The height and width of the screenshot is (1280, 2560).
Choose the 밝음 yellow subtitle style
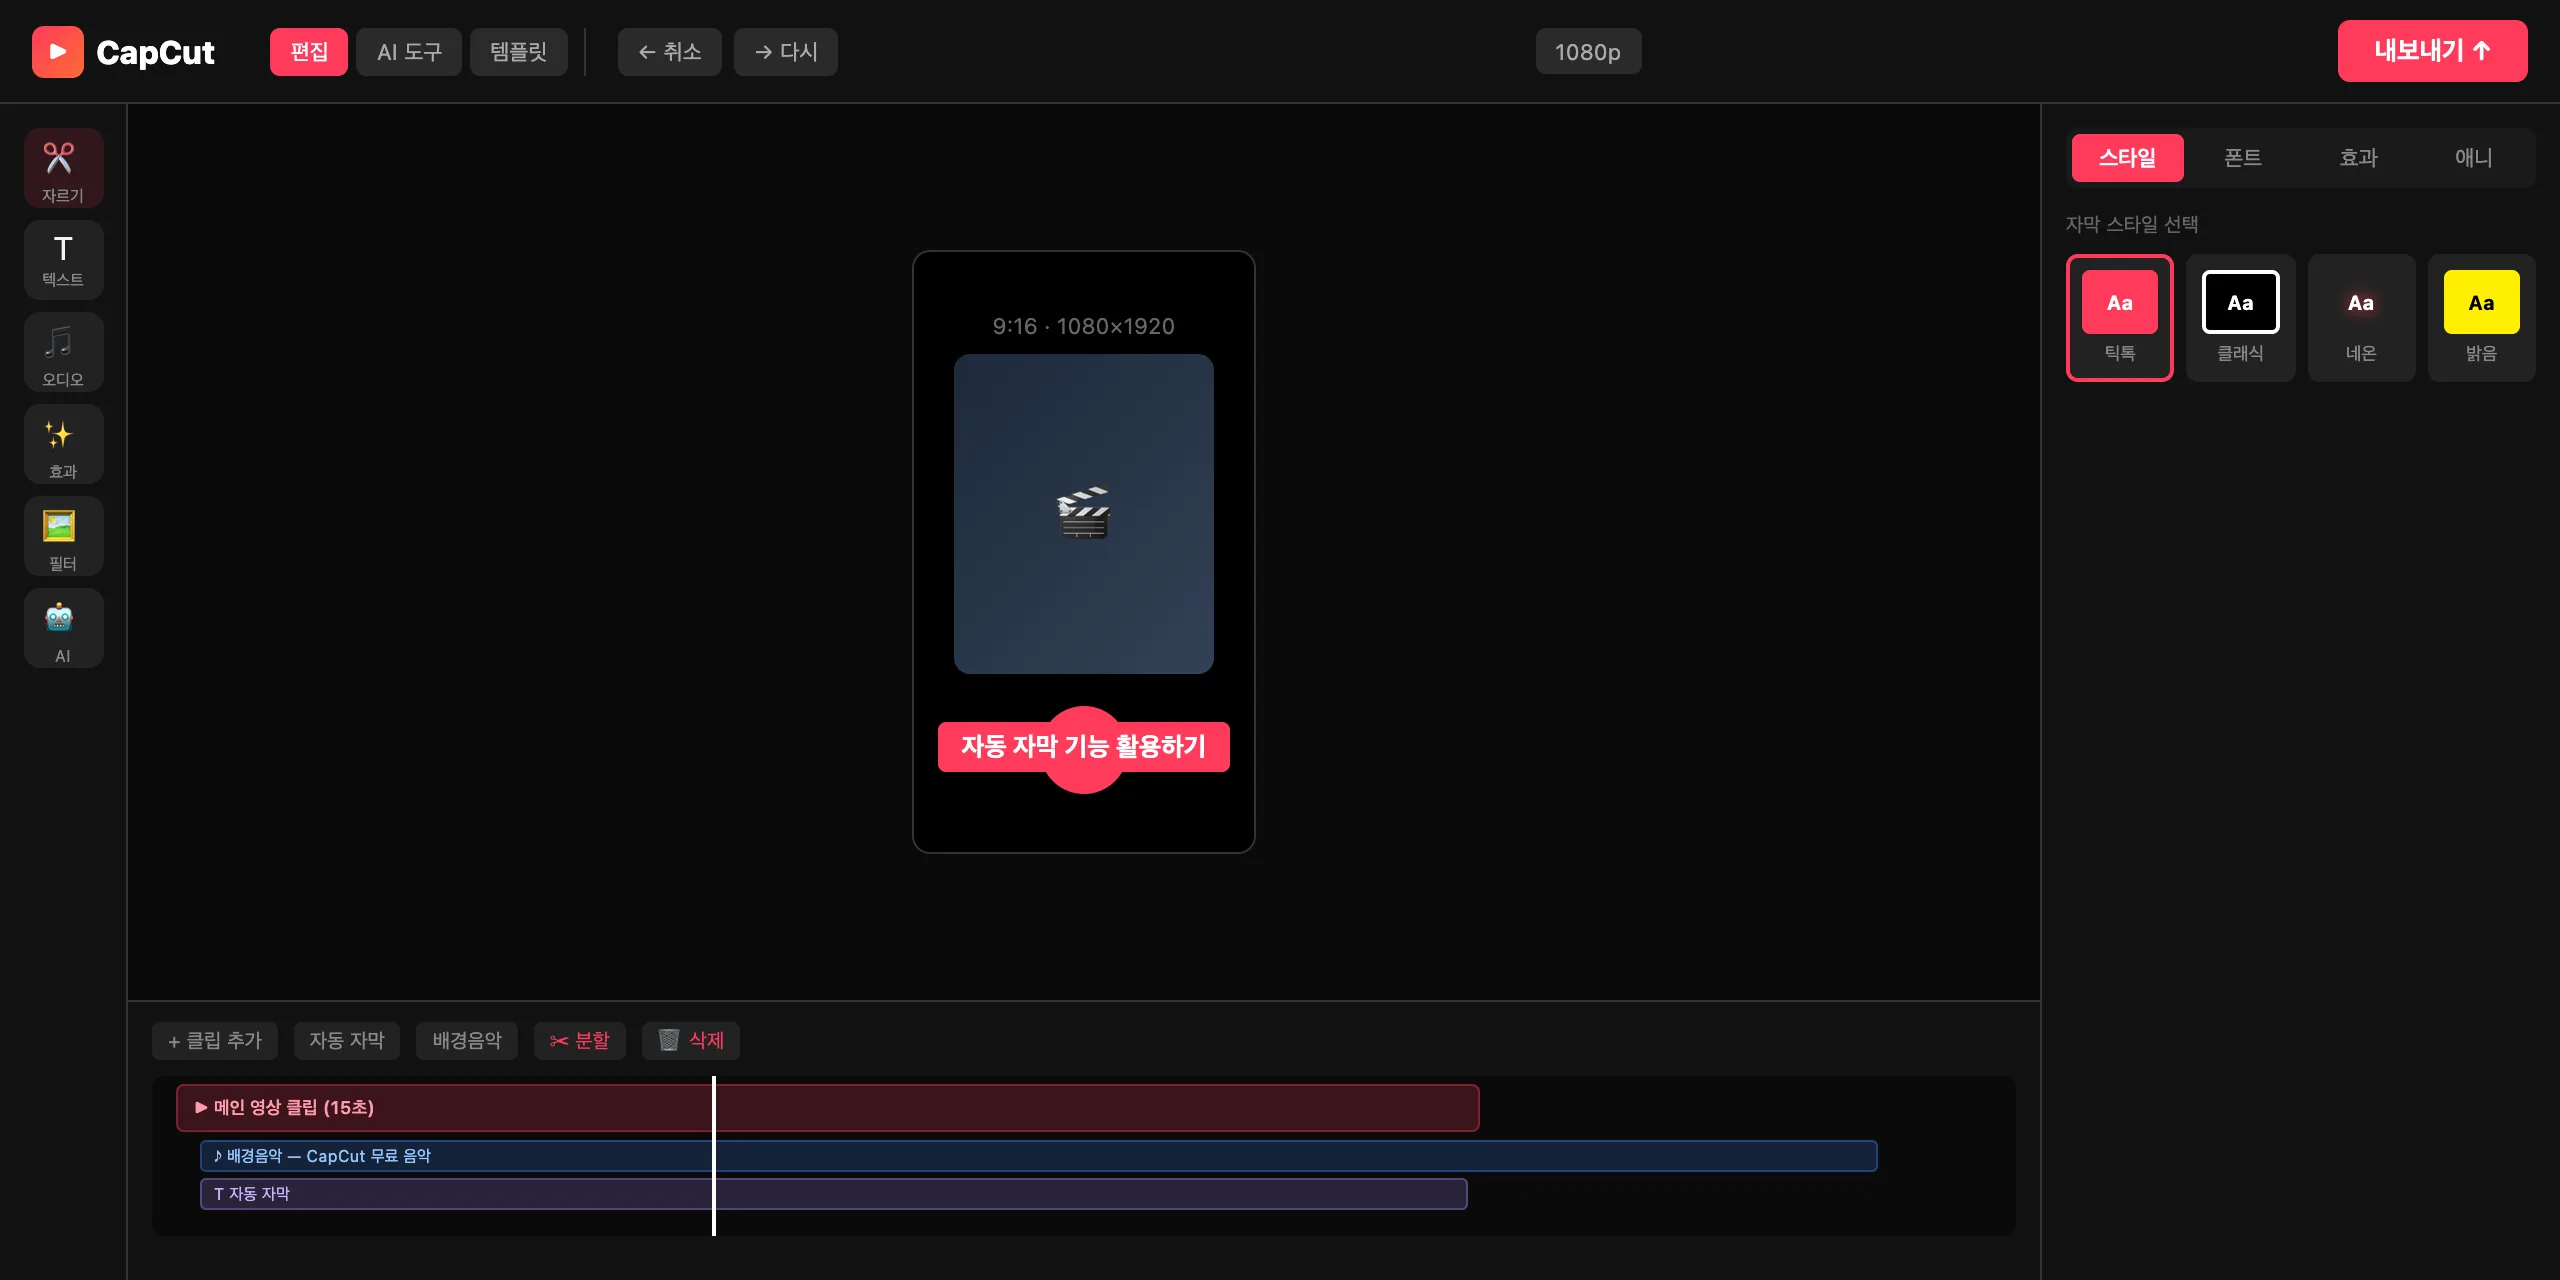click(2482, 318)
